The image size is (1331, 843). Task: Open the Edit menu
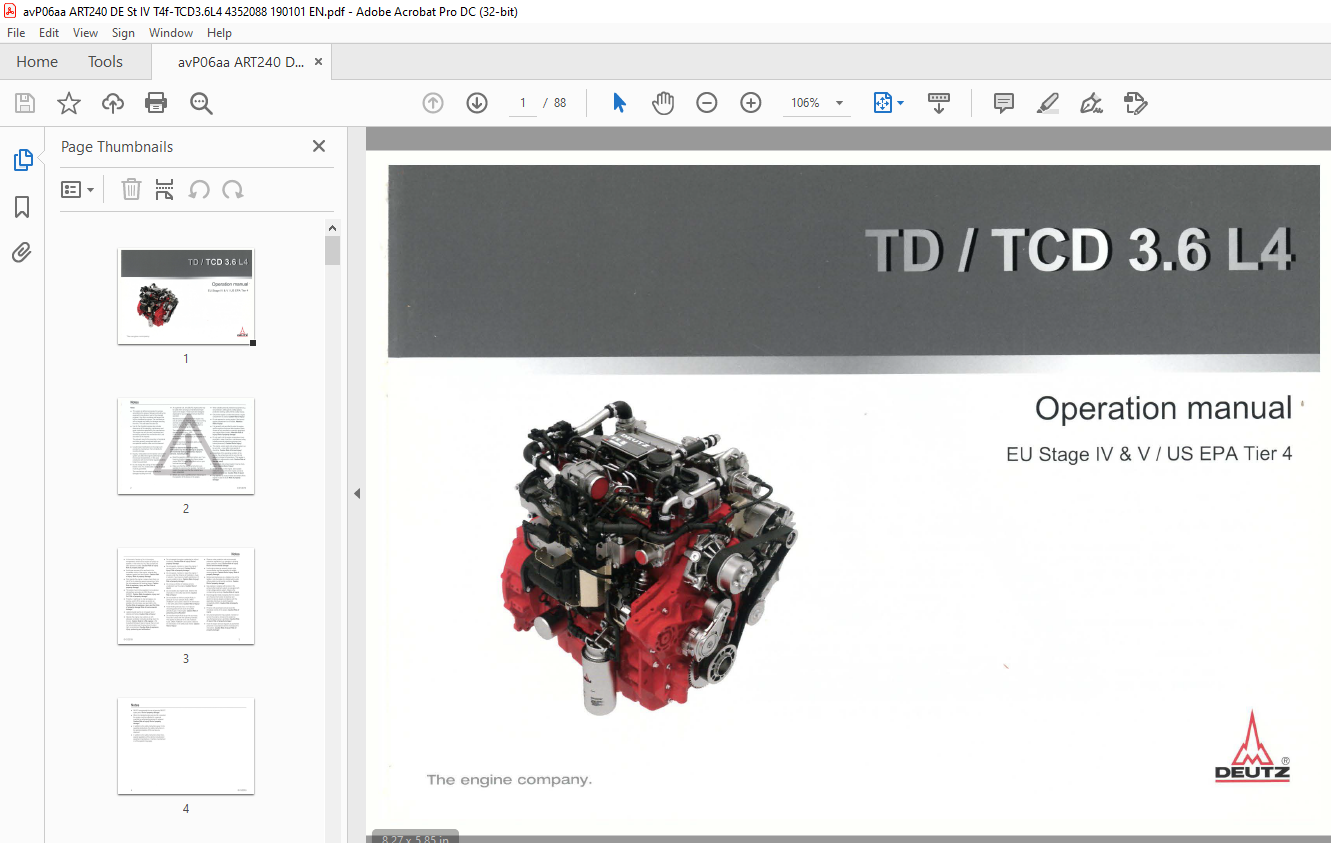click(49, 33)
